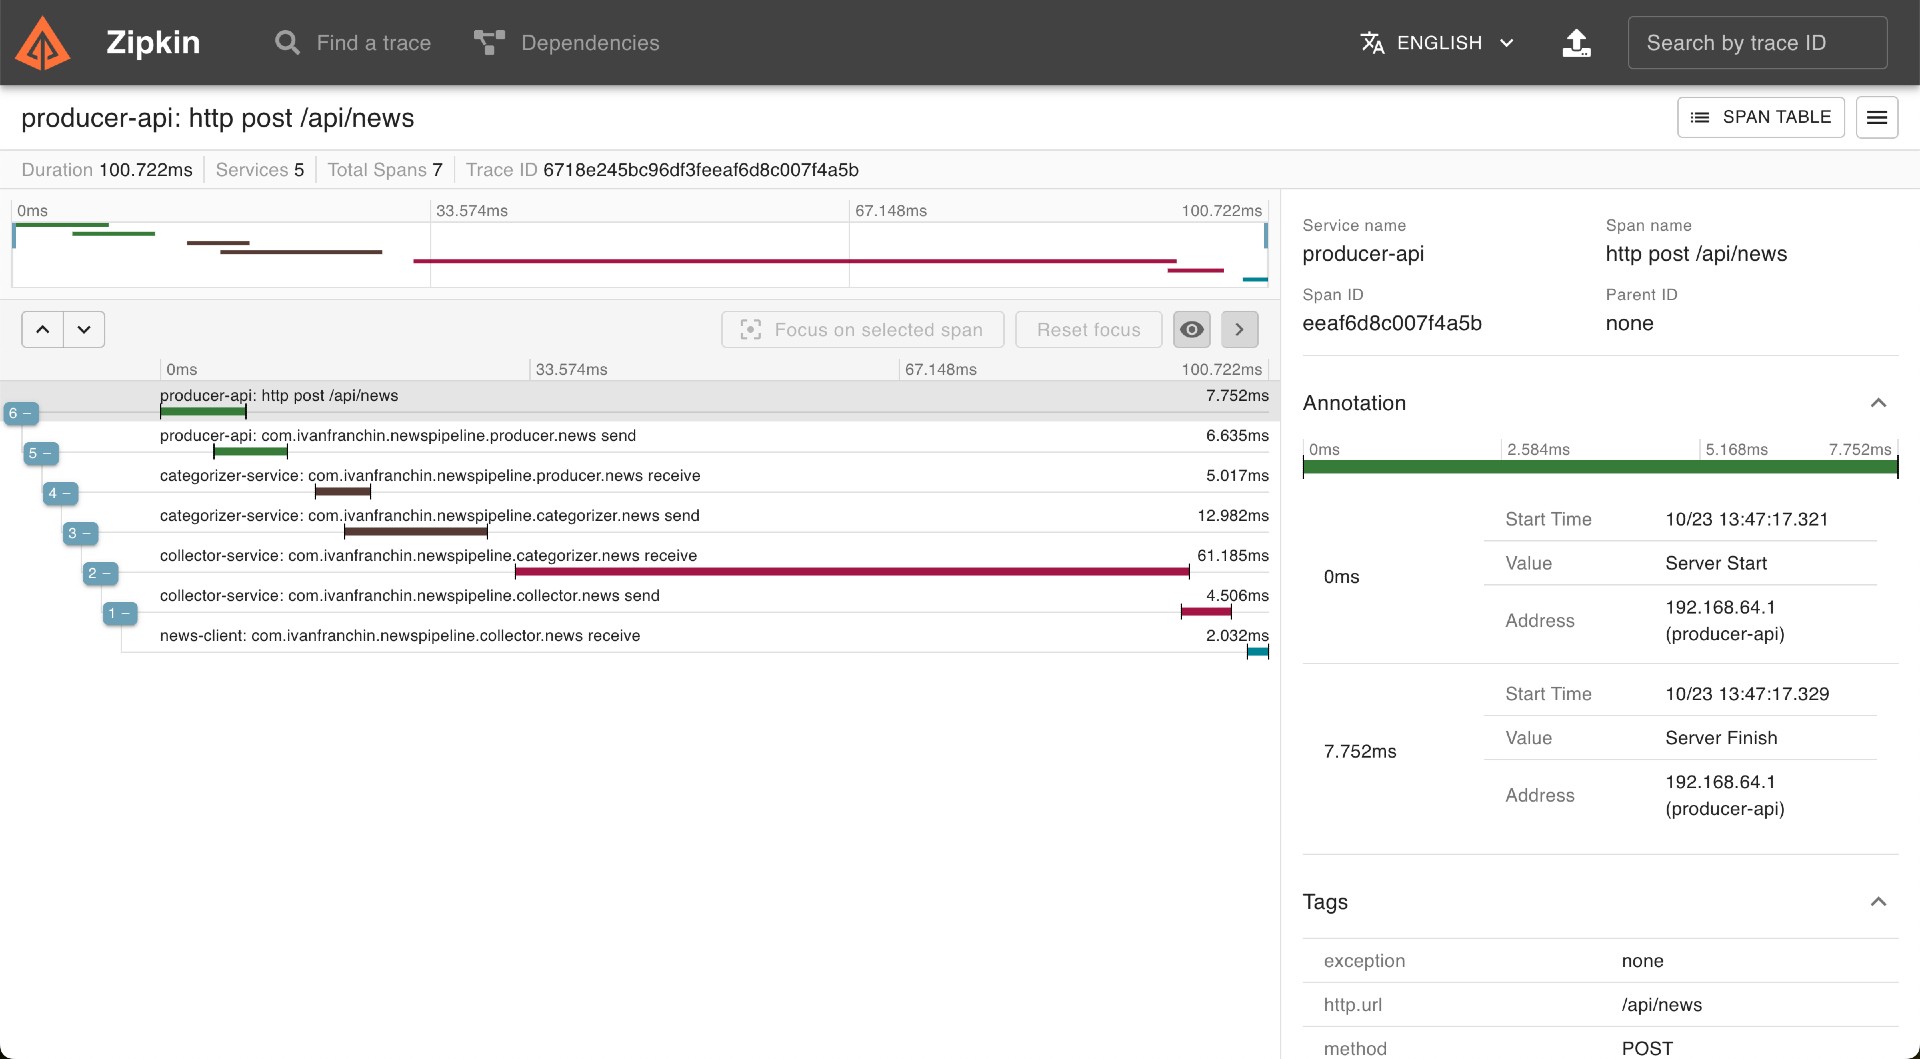Focus the Search by trace ID field
This screenshot has width=1920, height=1059.
point(1757,43)
